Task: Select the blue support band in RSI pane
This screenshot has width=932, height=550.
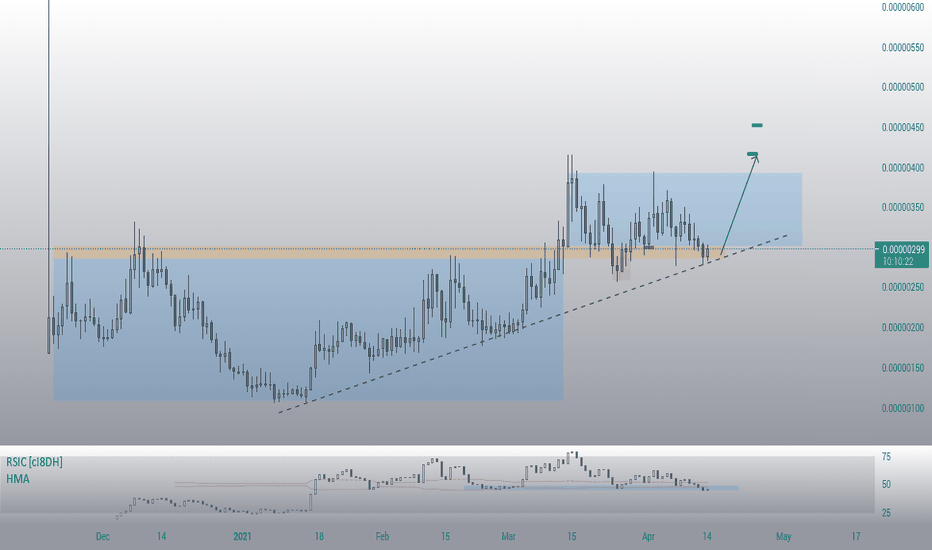Action: click(601, 488)
